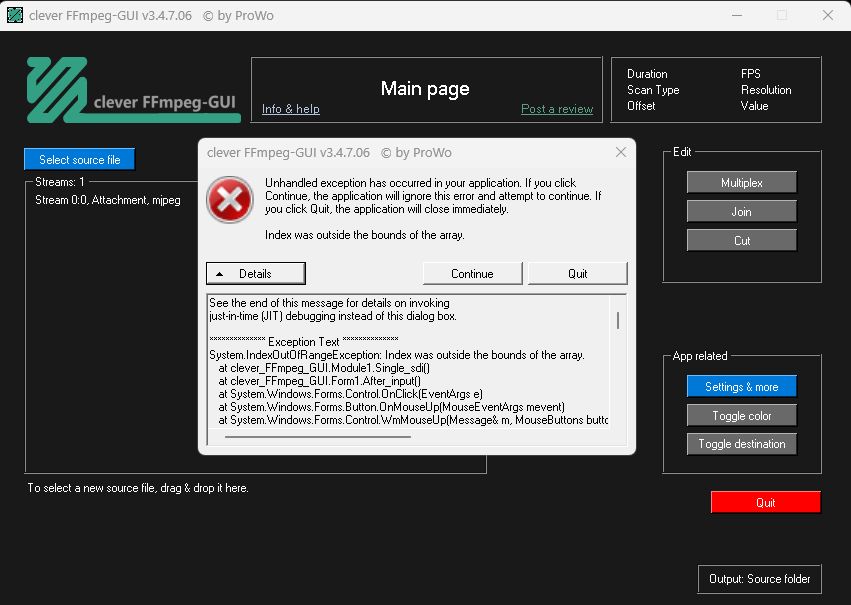Click the 'Index was outside the bounds' dialog message
The image size is (851, 605).
coord(365,235)
